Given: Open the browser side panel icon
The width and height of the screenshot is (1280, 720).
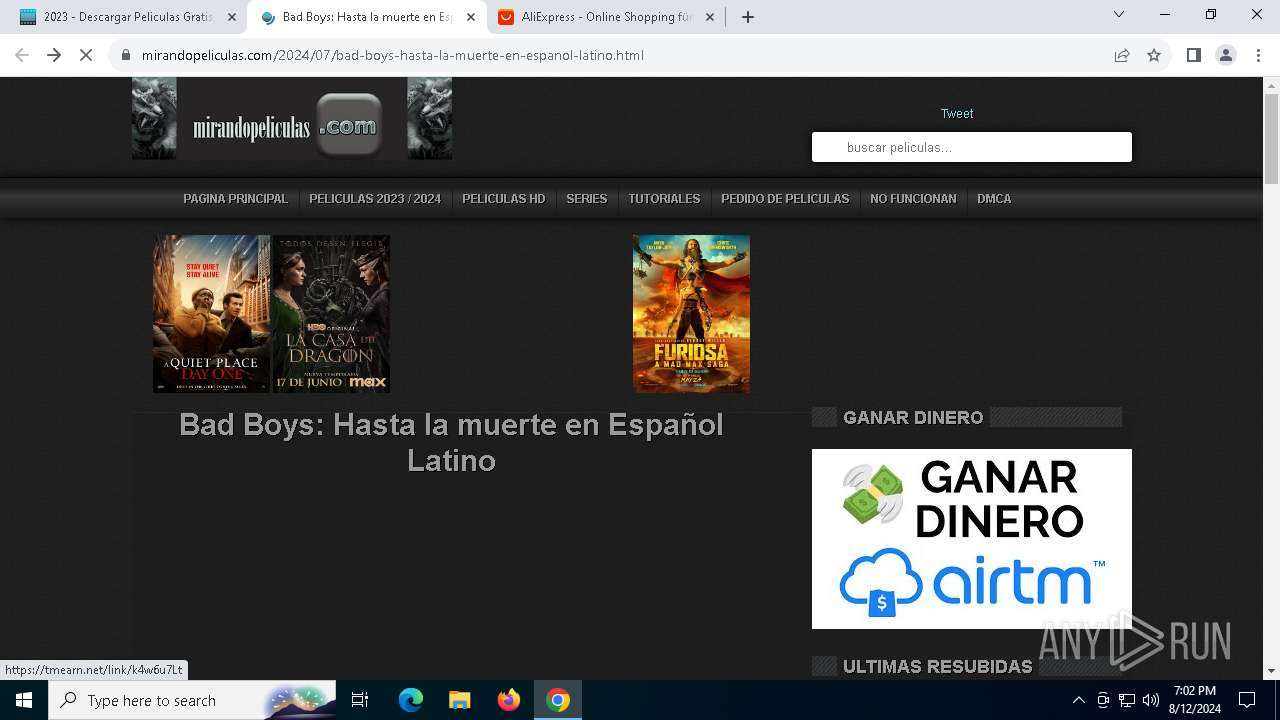Looking at the screenshot, I should click(x=1193, y=55).
